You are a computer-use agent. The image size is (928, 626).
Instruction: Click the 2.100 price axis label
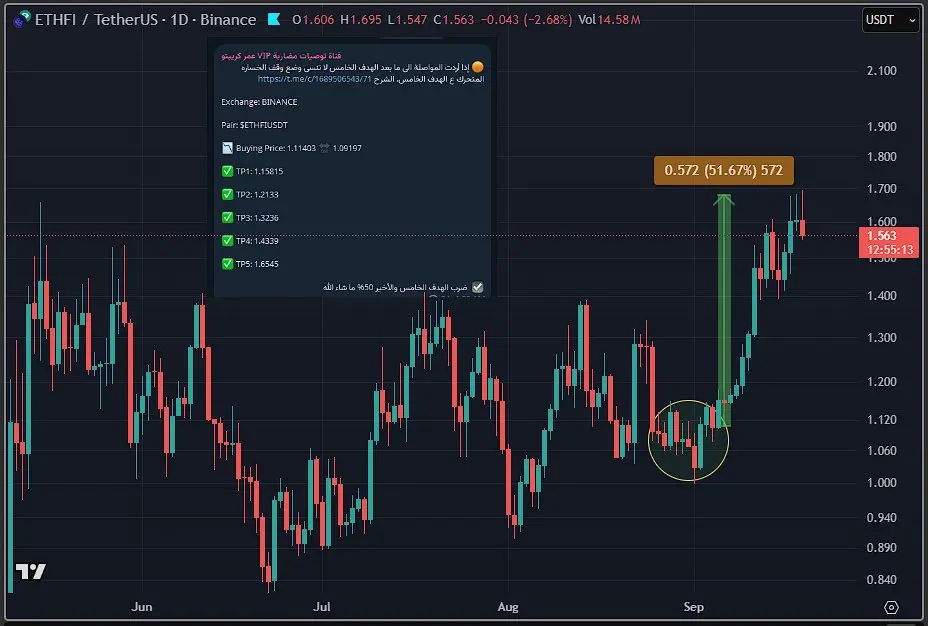[x=882, y=70]
